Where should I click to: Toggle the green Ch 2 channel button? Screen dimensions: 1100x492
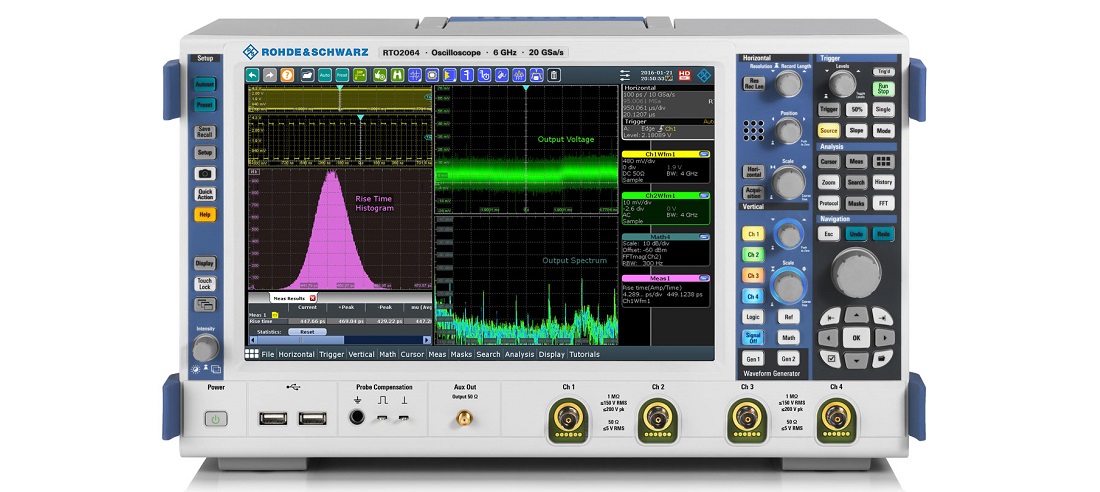(x=753, y=255)
